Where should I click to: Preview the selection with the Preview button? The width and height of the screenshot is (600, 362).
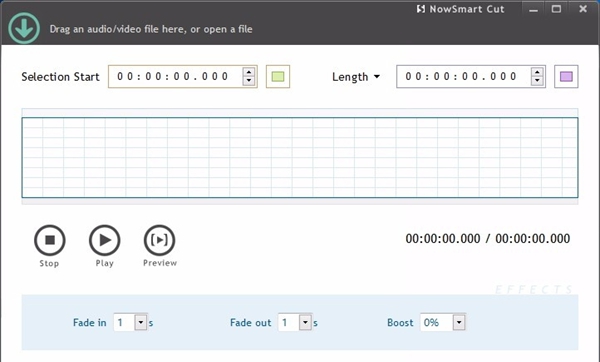pos(160,240)
